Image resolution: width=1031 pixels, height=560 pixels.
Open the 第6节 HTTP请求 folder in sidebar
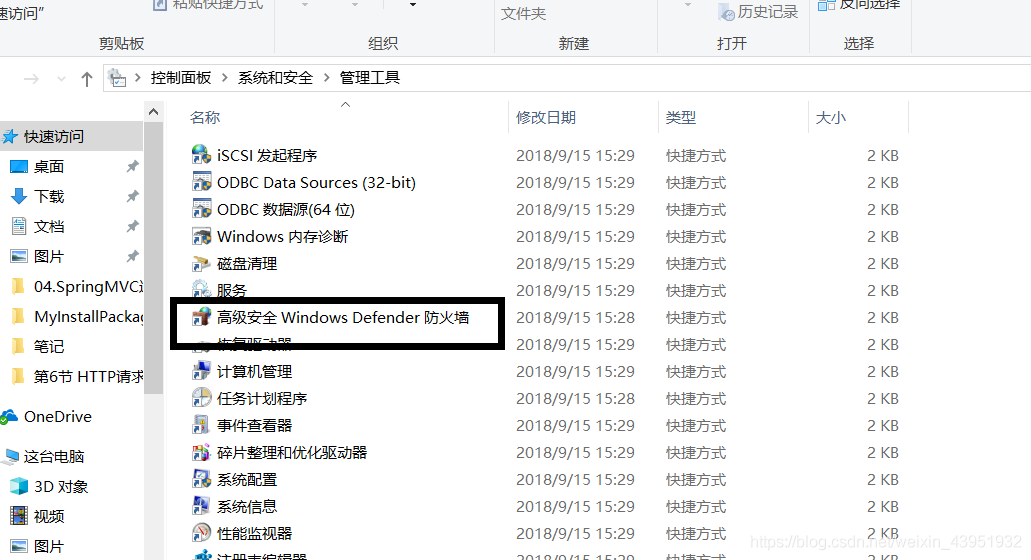tap(77, 376)
